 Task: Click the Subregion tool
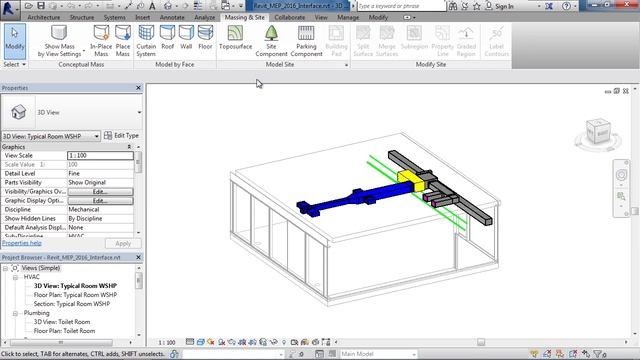[x=414, y=38]
